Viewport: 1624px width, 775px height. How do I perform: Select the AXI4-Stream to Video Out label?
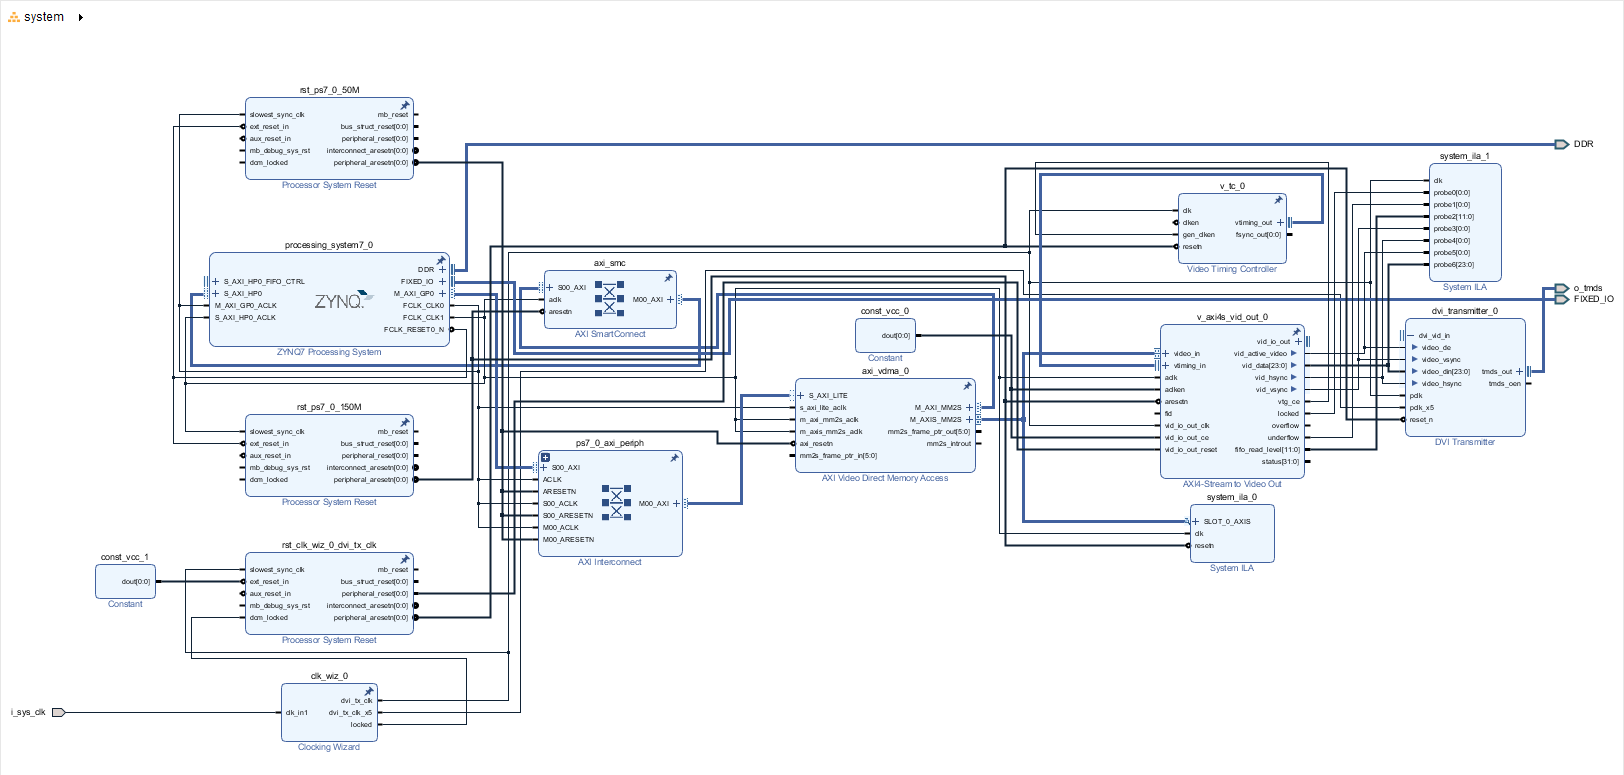click(1232, 484)
